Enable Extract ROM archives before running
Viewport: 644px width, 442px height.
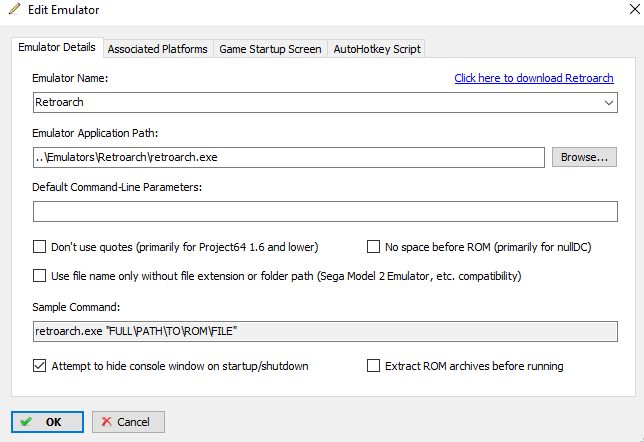click(x=373, y=366)
